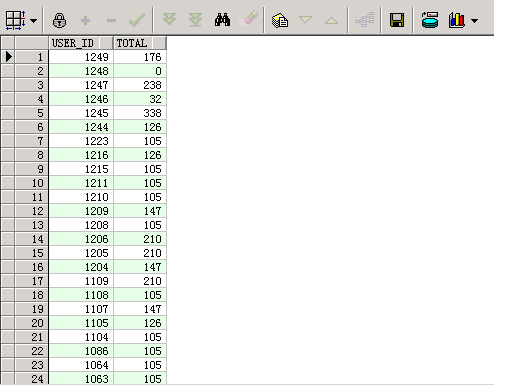Click the eraser clear record icon
Image resolution: width=506 pixels, height=391 pixels.
[x=248, y=19]
